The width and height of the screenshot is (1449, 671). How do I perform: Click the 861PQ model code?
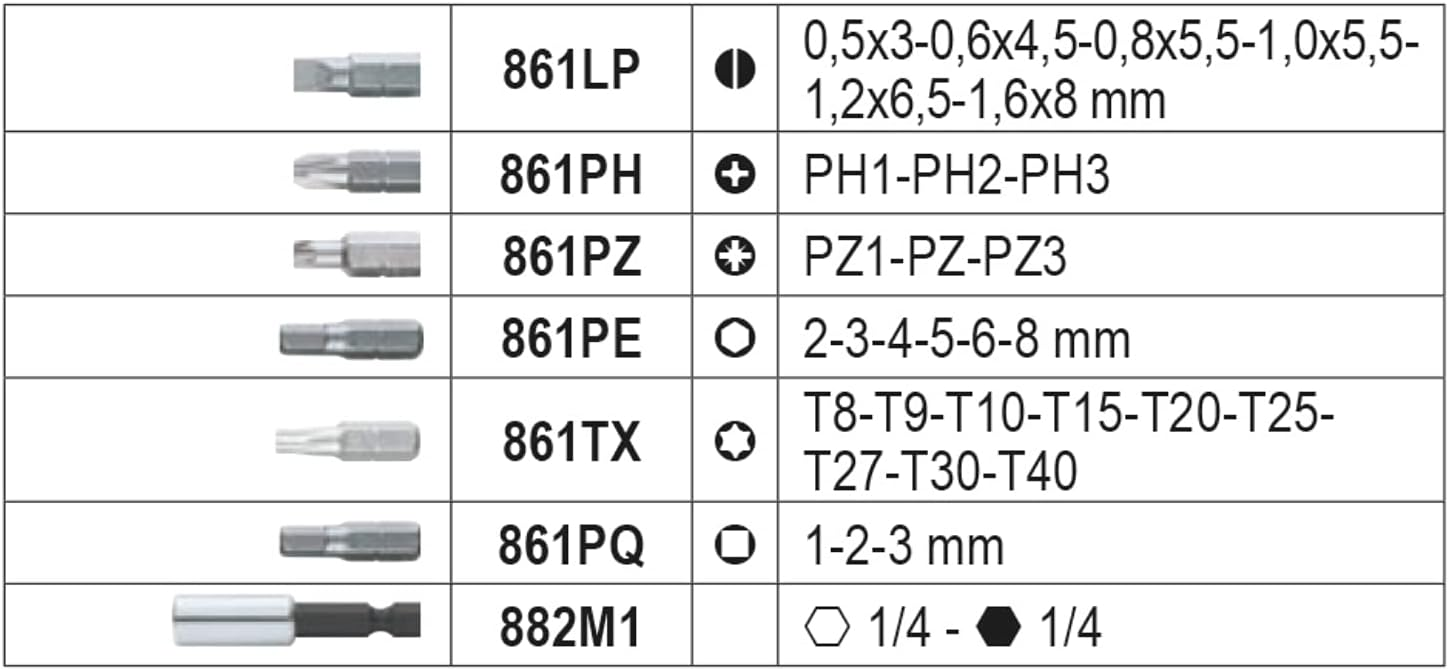pos(571,545)
